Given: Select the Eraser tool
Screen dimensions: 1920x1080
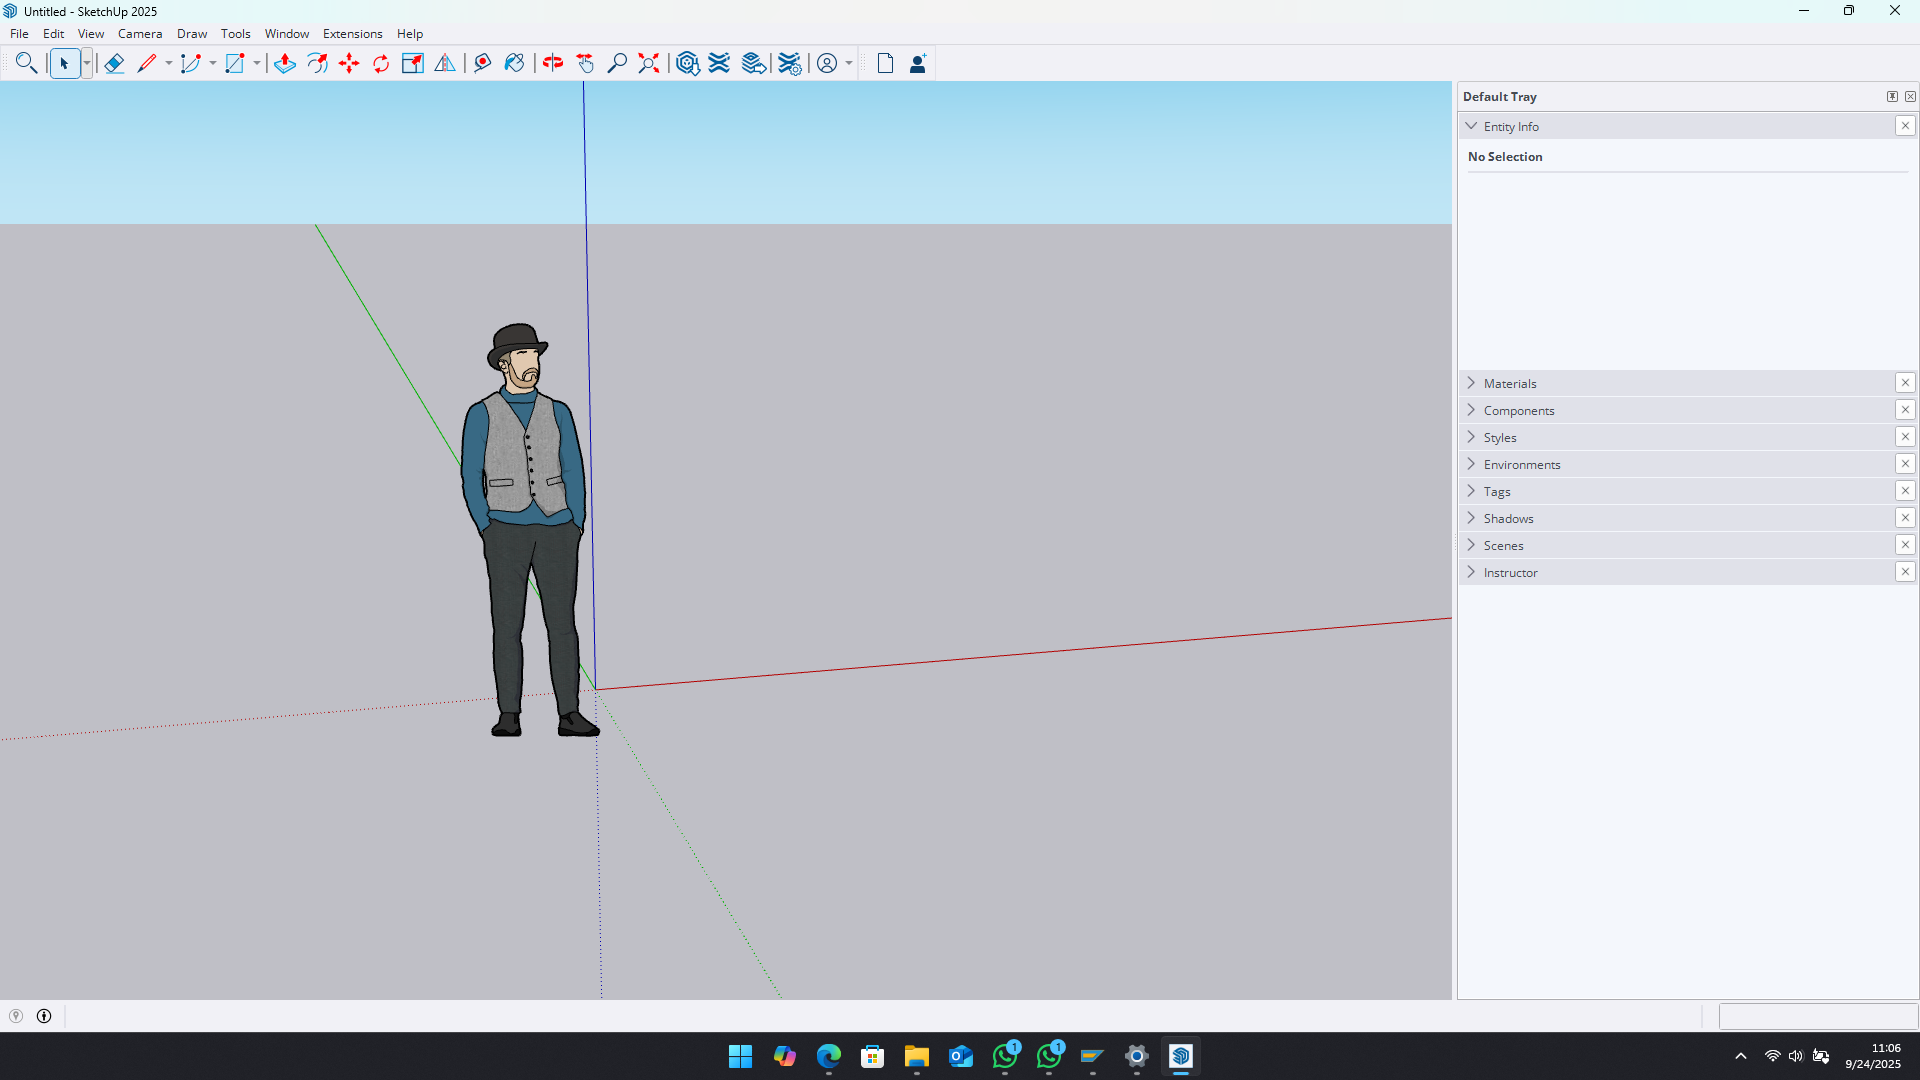Looking at the screenshot, I should (x=114, y=64).
